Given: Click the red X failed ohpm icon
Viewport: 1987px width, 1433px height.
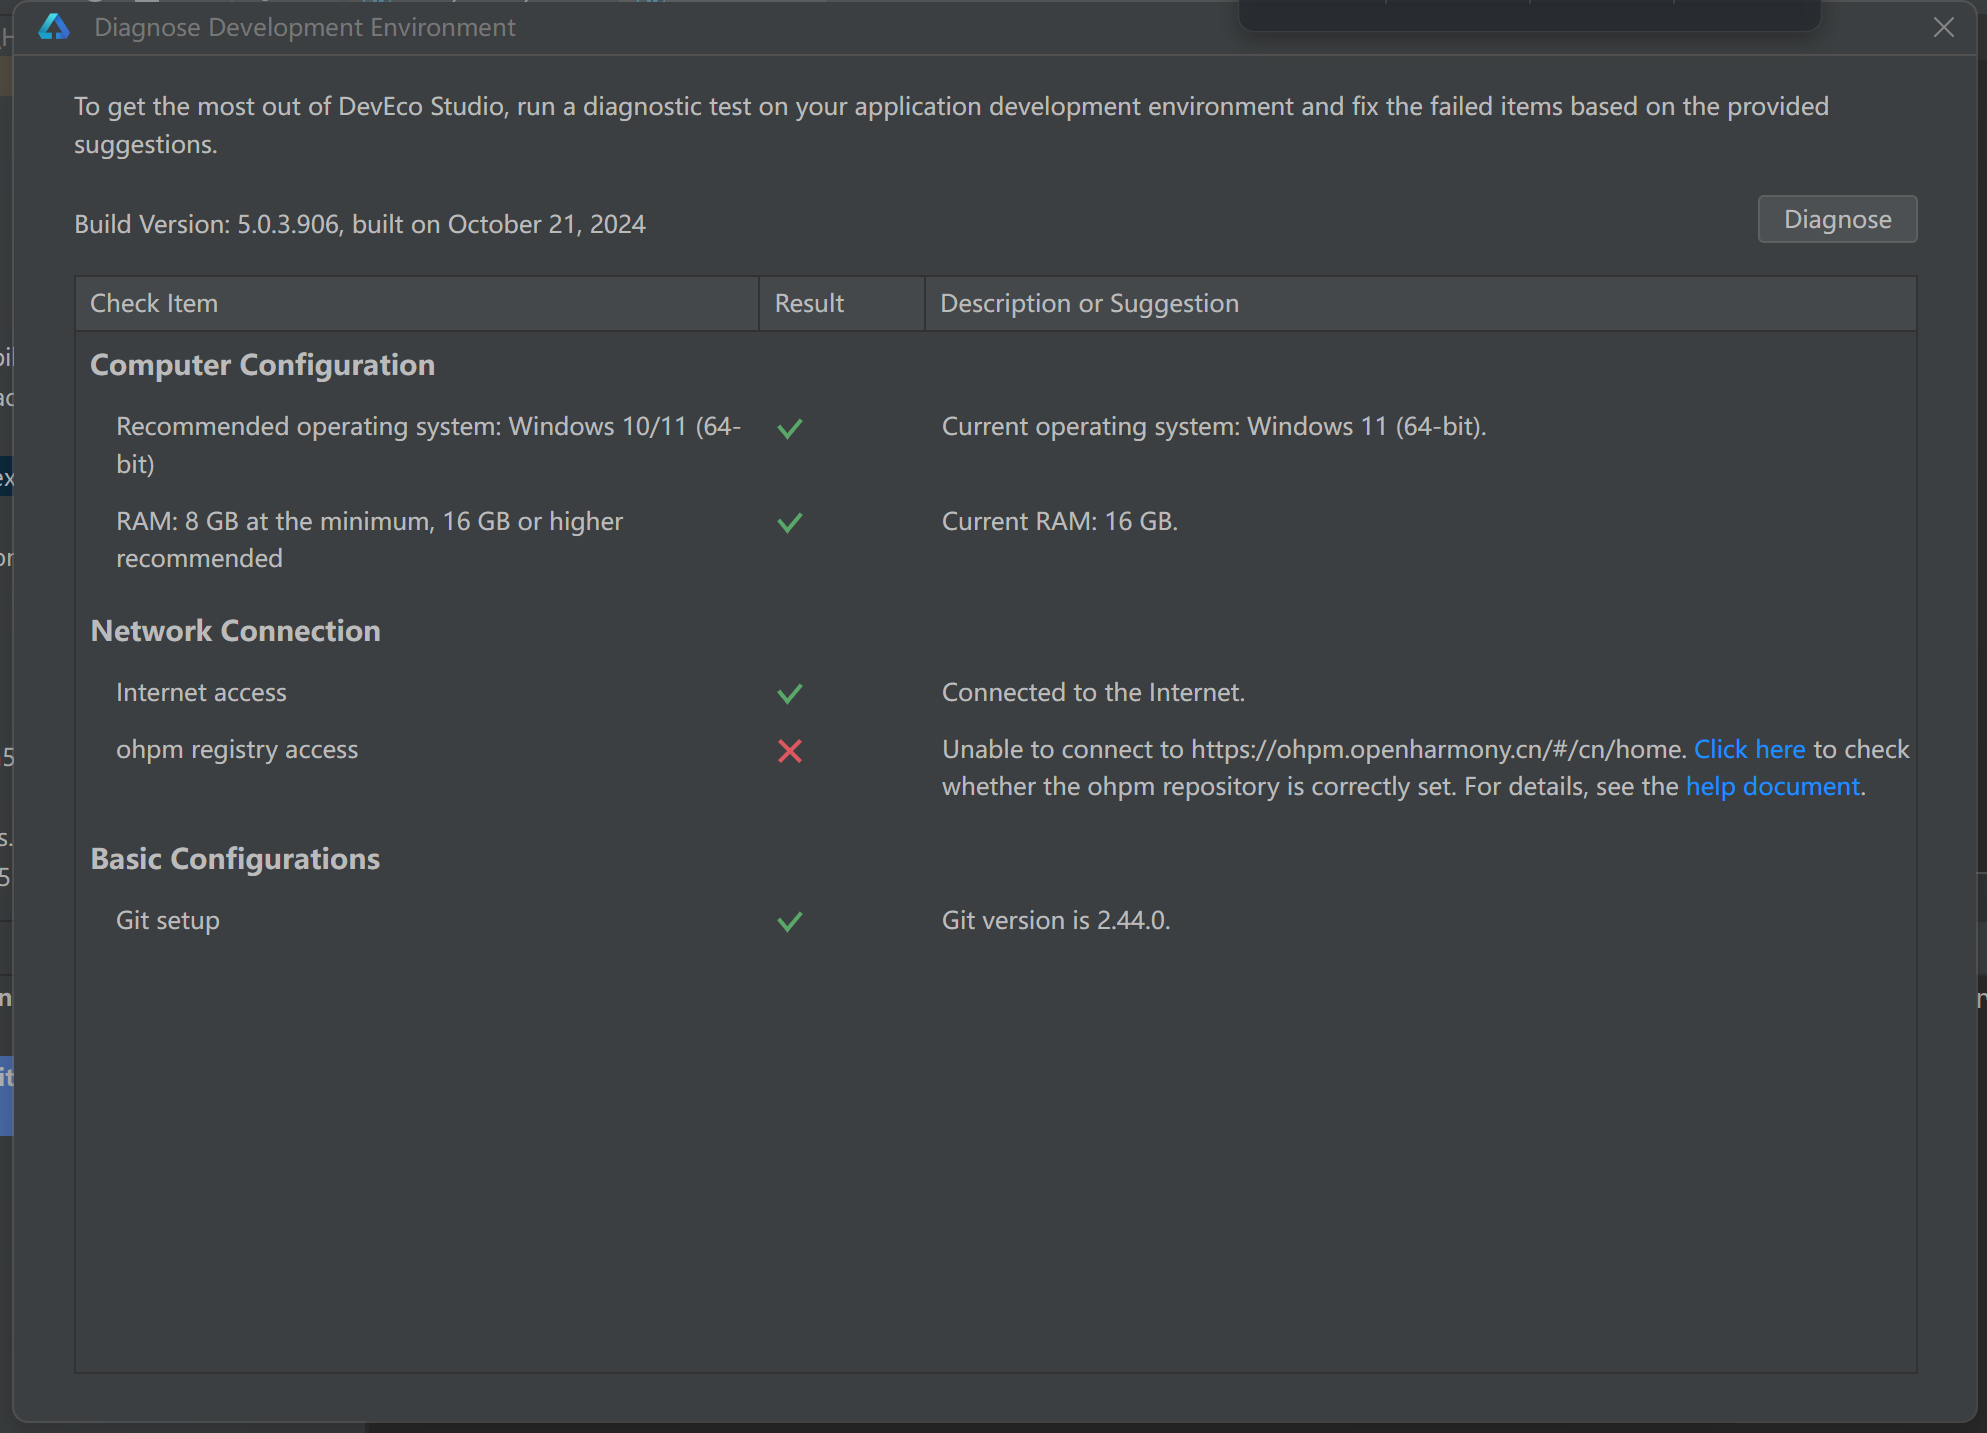Looking at the screenshot, I should (790, 751).
